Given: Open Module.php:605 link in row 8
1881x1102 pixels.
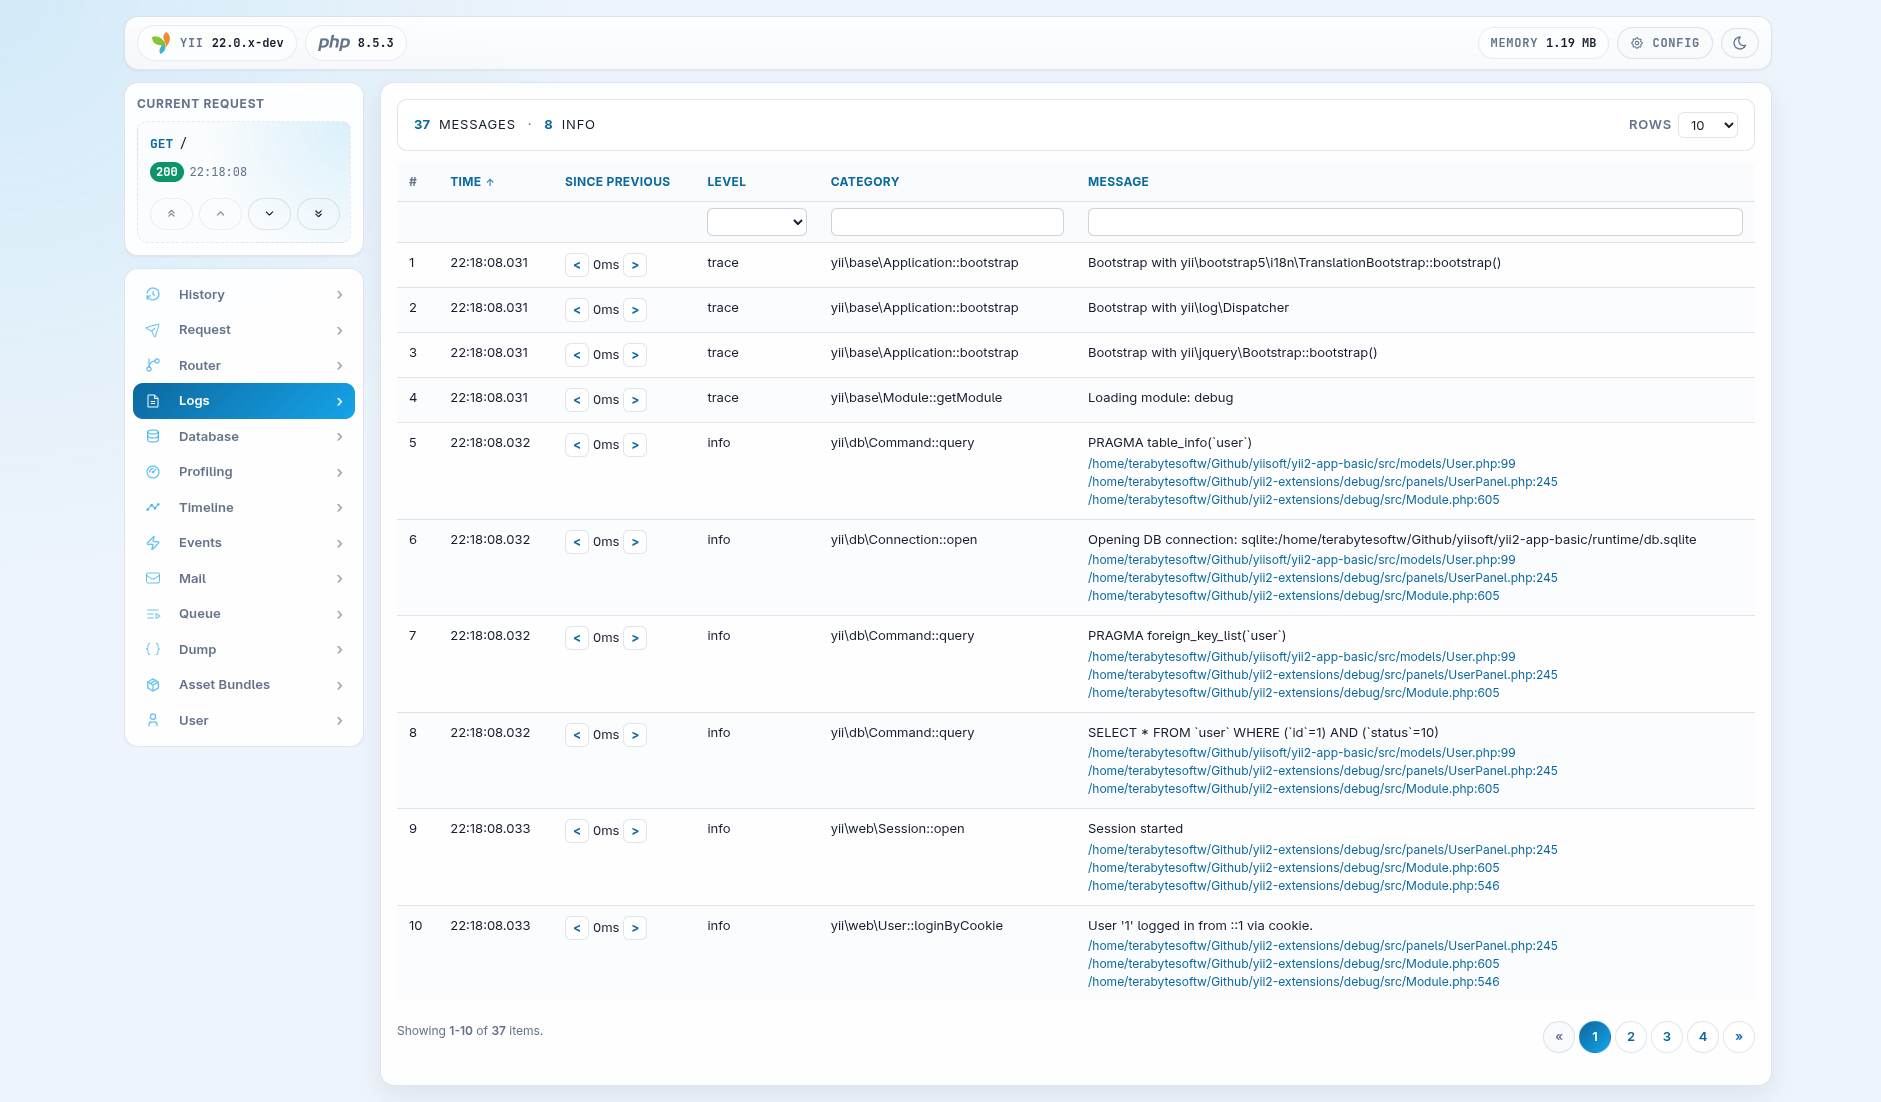Looking at the screenshot, I should click(1293, 789).
